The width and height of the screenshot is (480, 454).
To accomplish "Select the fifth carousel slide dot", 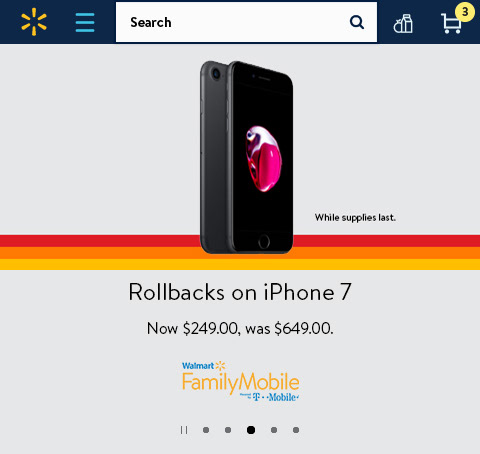I will [296, 430].
